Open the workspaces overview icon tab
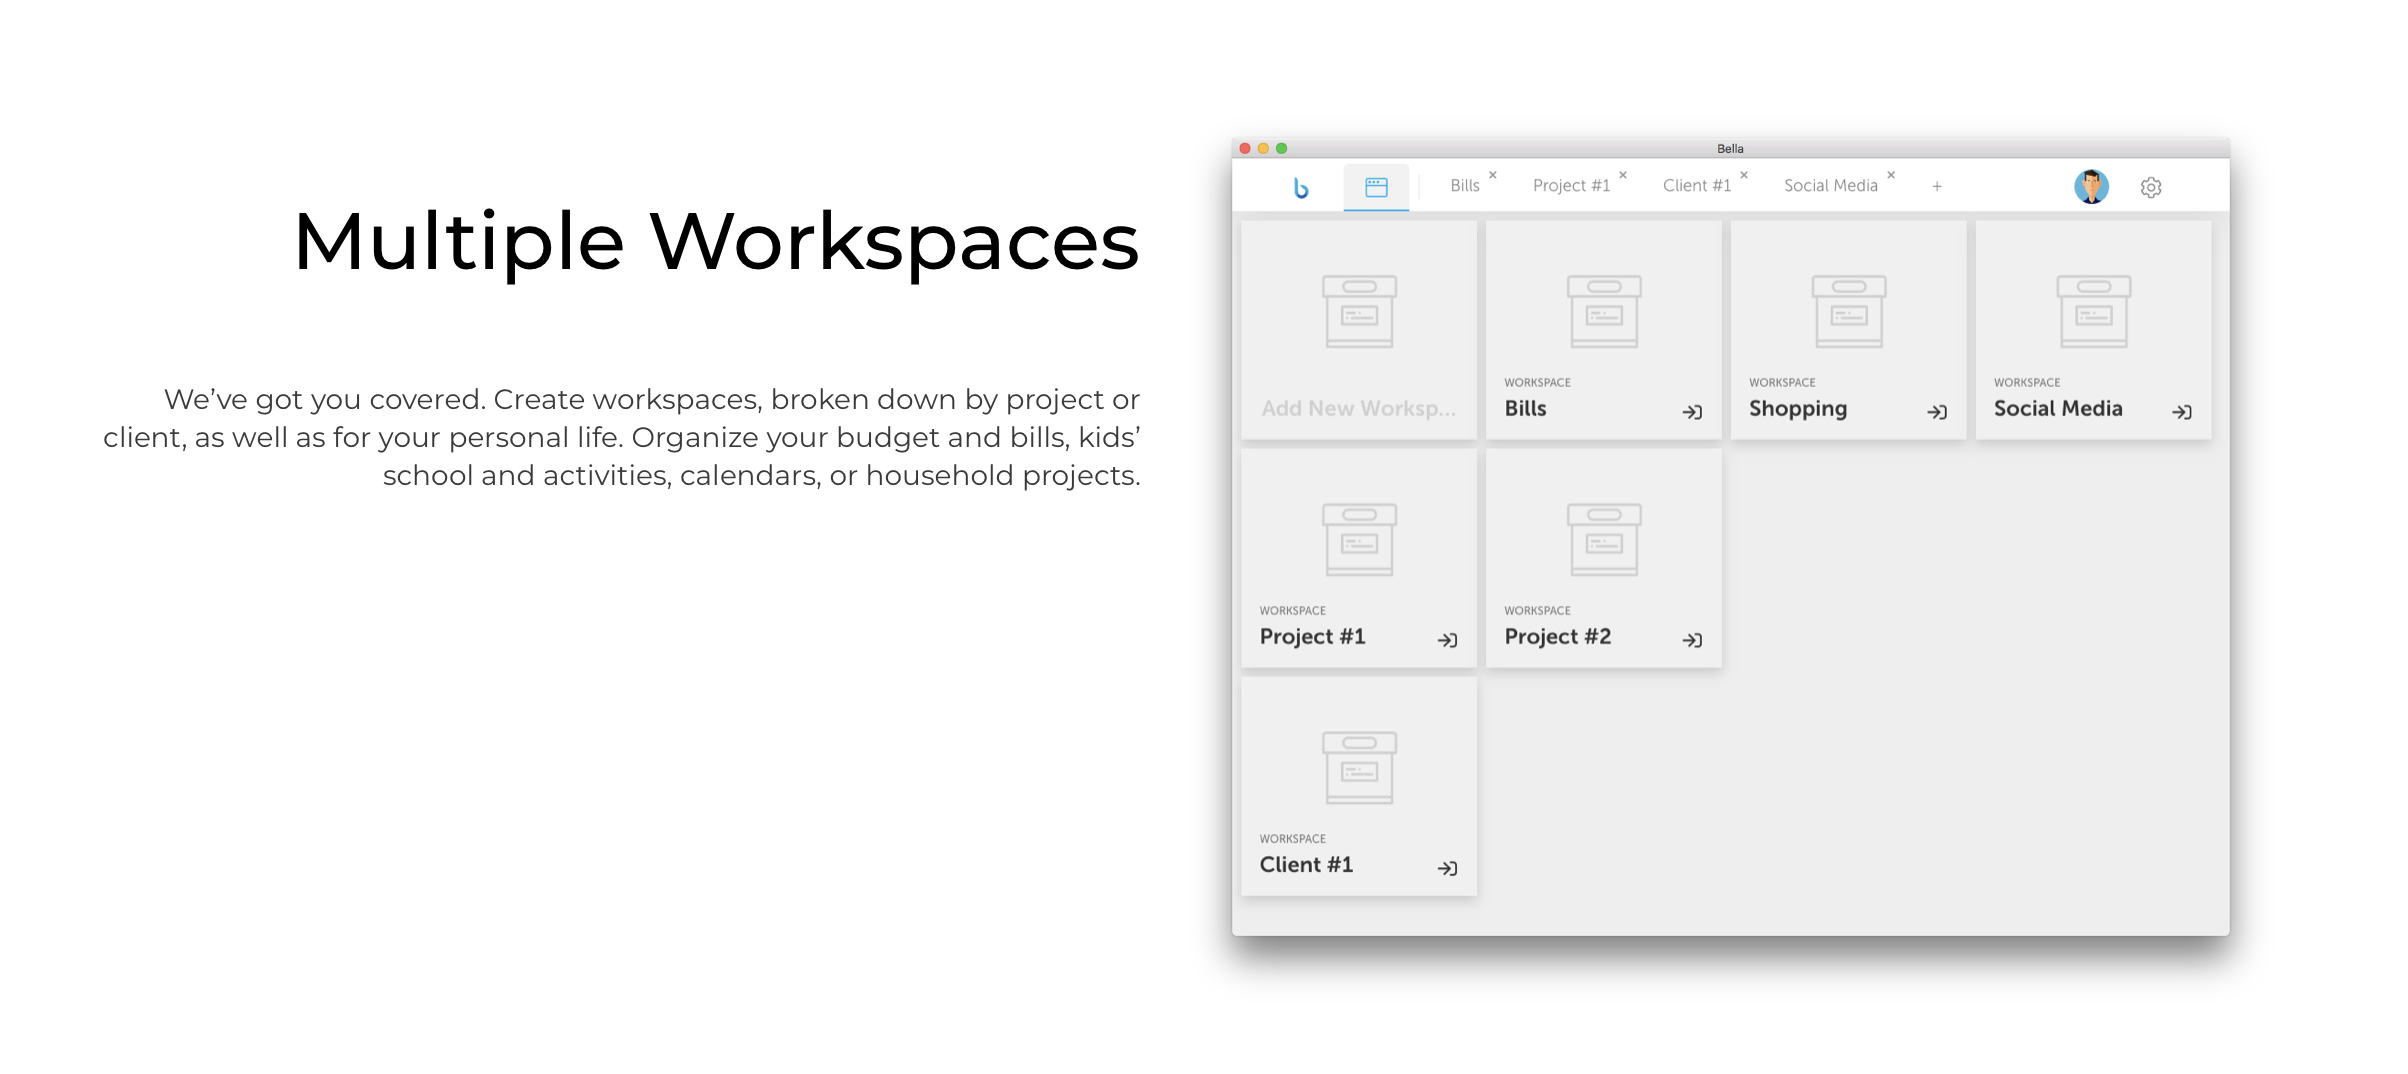 click(x=1376, y=187)
